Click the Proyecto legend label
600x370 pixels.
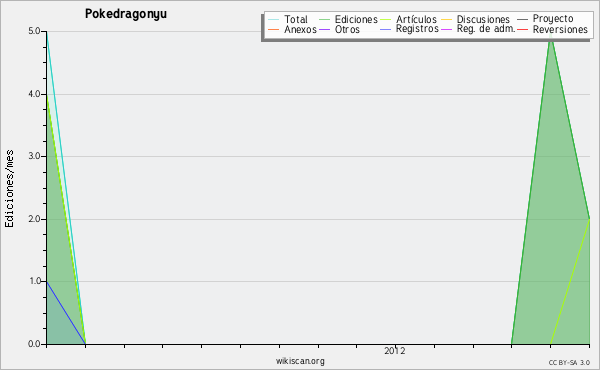(x=553, y=19)
